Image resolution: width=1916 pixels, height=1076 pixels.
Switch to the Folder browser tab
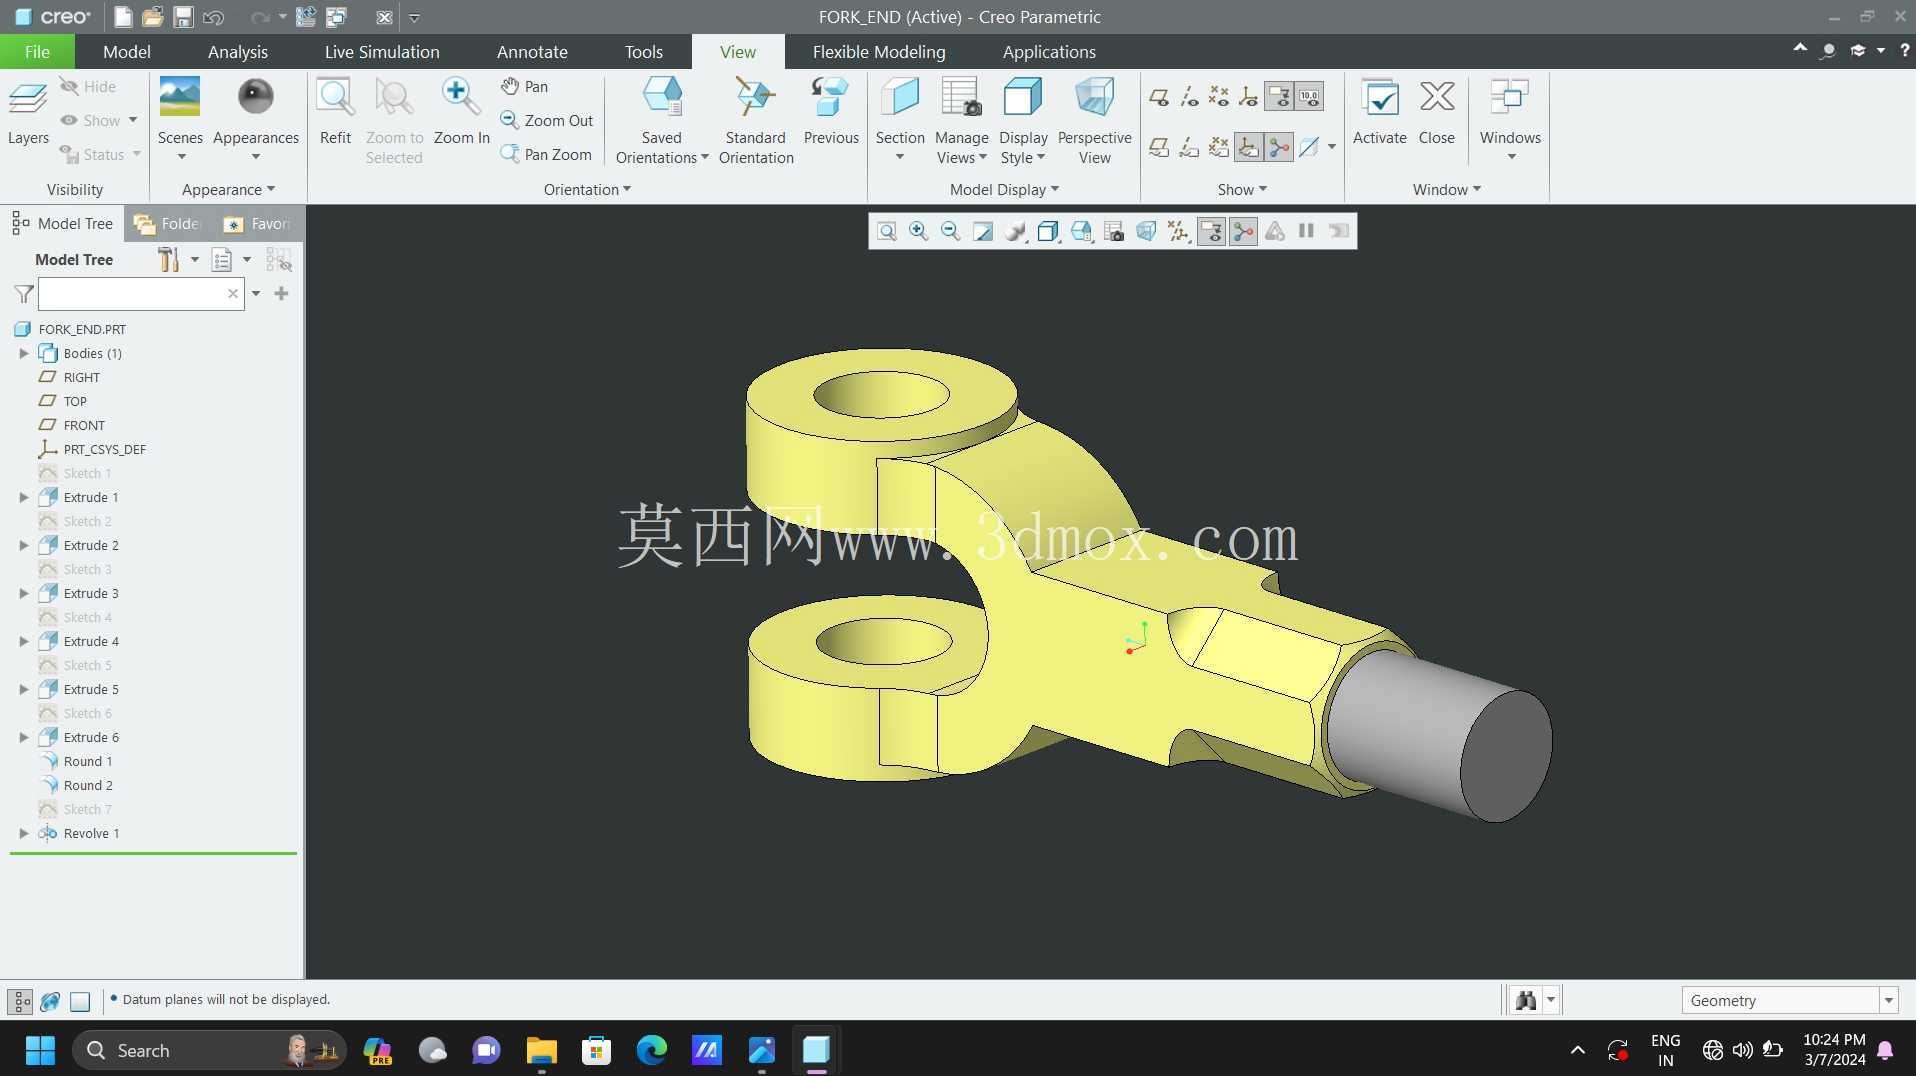[x=169, y=224]
